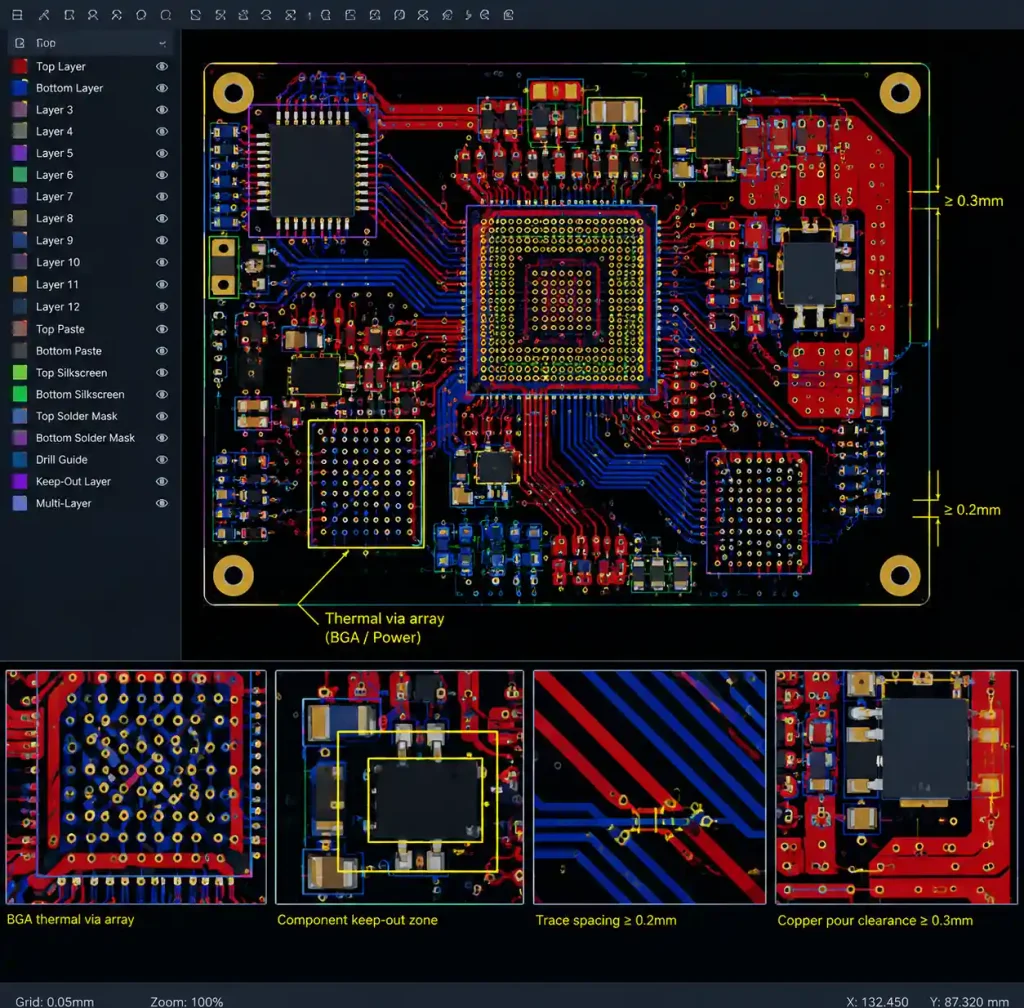This screenshot has height=1008, width=1024.
Task: Toggle visibility of Top Layer
Action: pyautogui.click(x=161, y=67)
